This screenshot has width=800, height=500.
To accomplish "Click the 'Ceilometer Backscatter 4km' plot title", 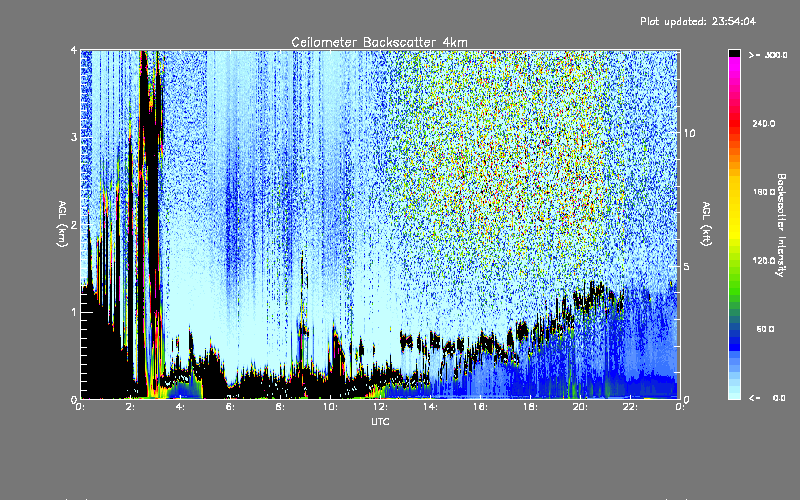I will pyautogui.click(x=379, y=42).
